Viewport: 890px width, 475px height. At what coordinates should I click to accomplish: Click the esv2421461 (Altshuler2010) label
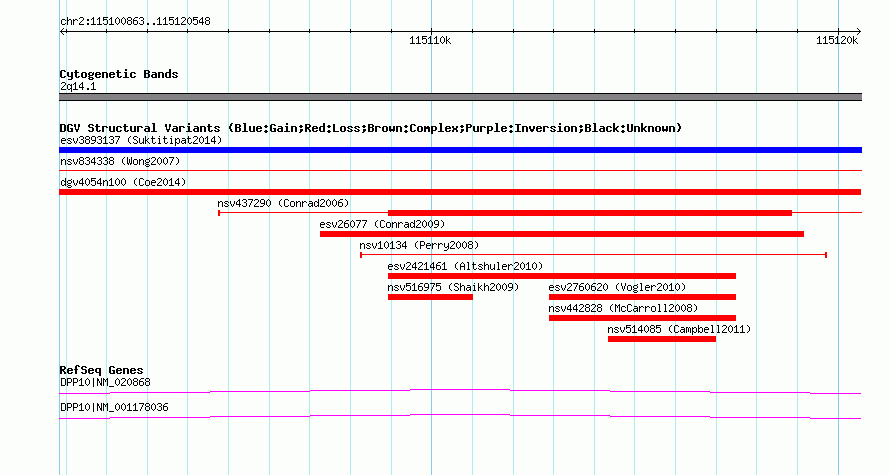pos(465,266)
